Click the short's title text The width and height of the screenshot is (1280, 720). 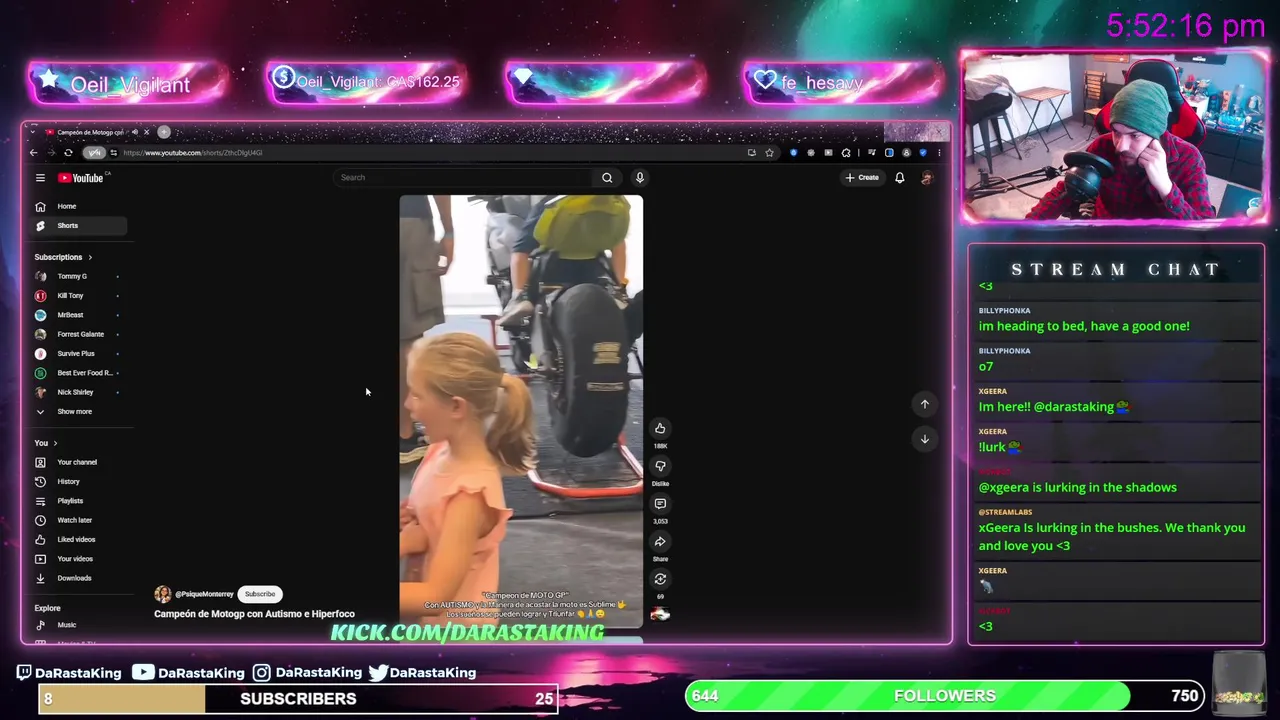254,614
